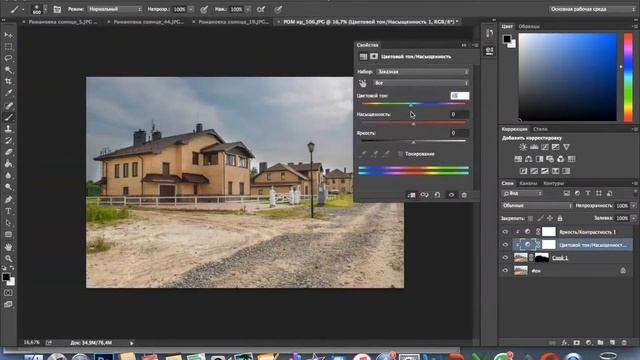Select the History Brush tool
Viewport: 640px width, 360px height.
(x=8, y=141)
